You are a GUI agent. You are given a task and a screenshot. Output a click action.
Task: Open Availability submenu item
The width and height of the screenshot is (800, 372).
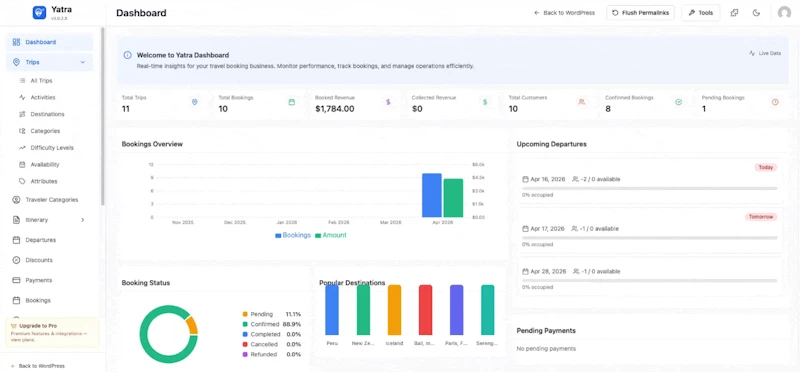pyautogui.click(x=45, y=165)
